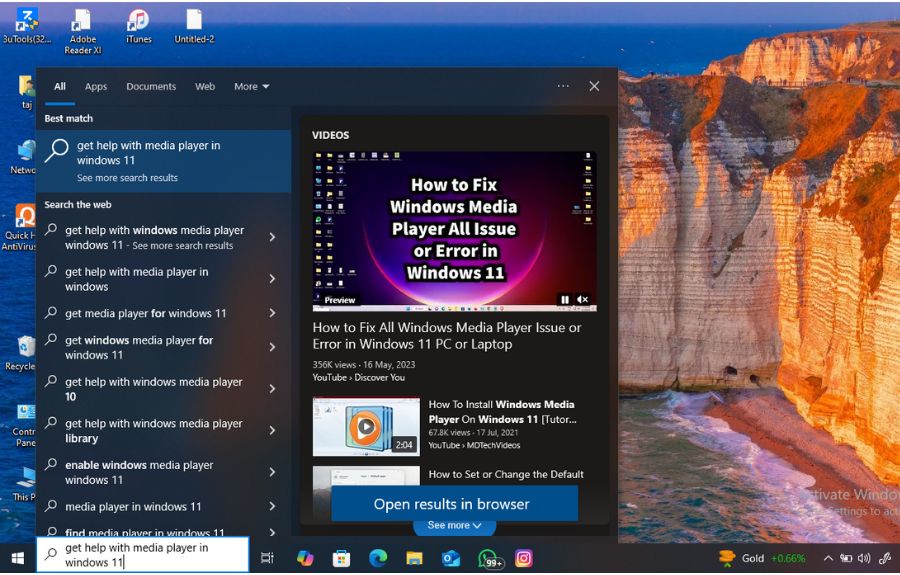Screen dimensions: 900x575
Task: Open Task View on the taskbar
Action: pos(267,558)
